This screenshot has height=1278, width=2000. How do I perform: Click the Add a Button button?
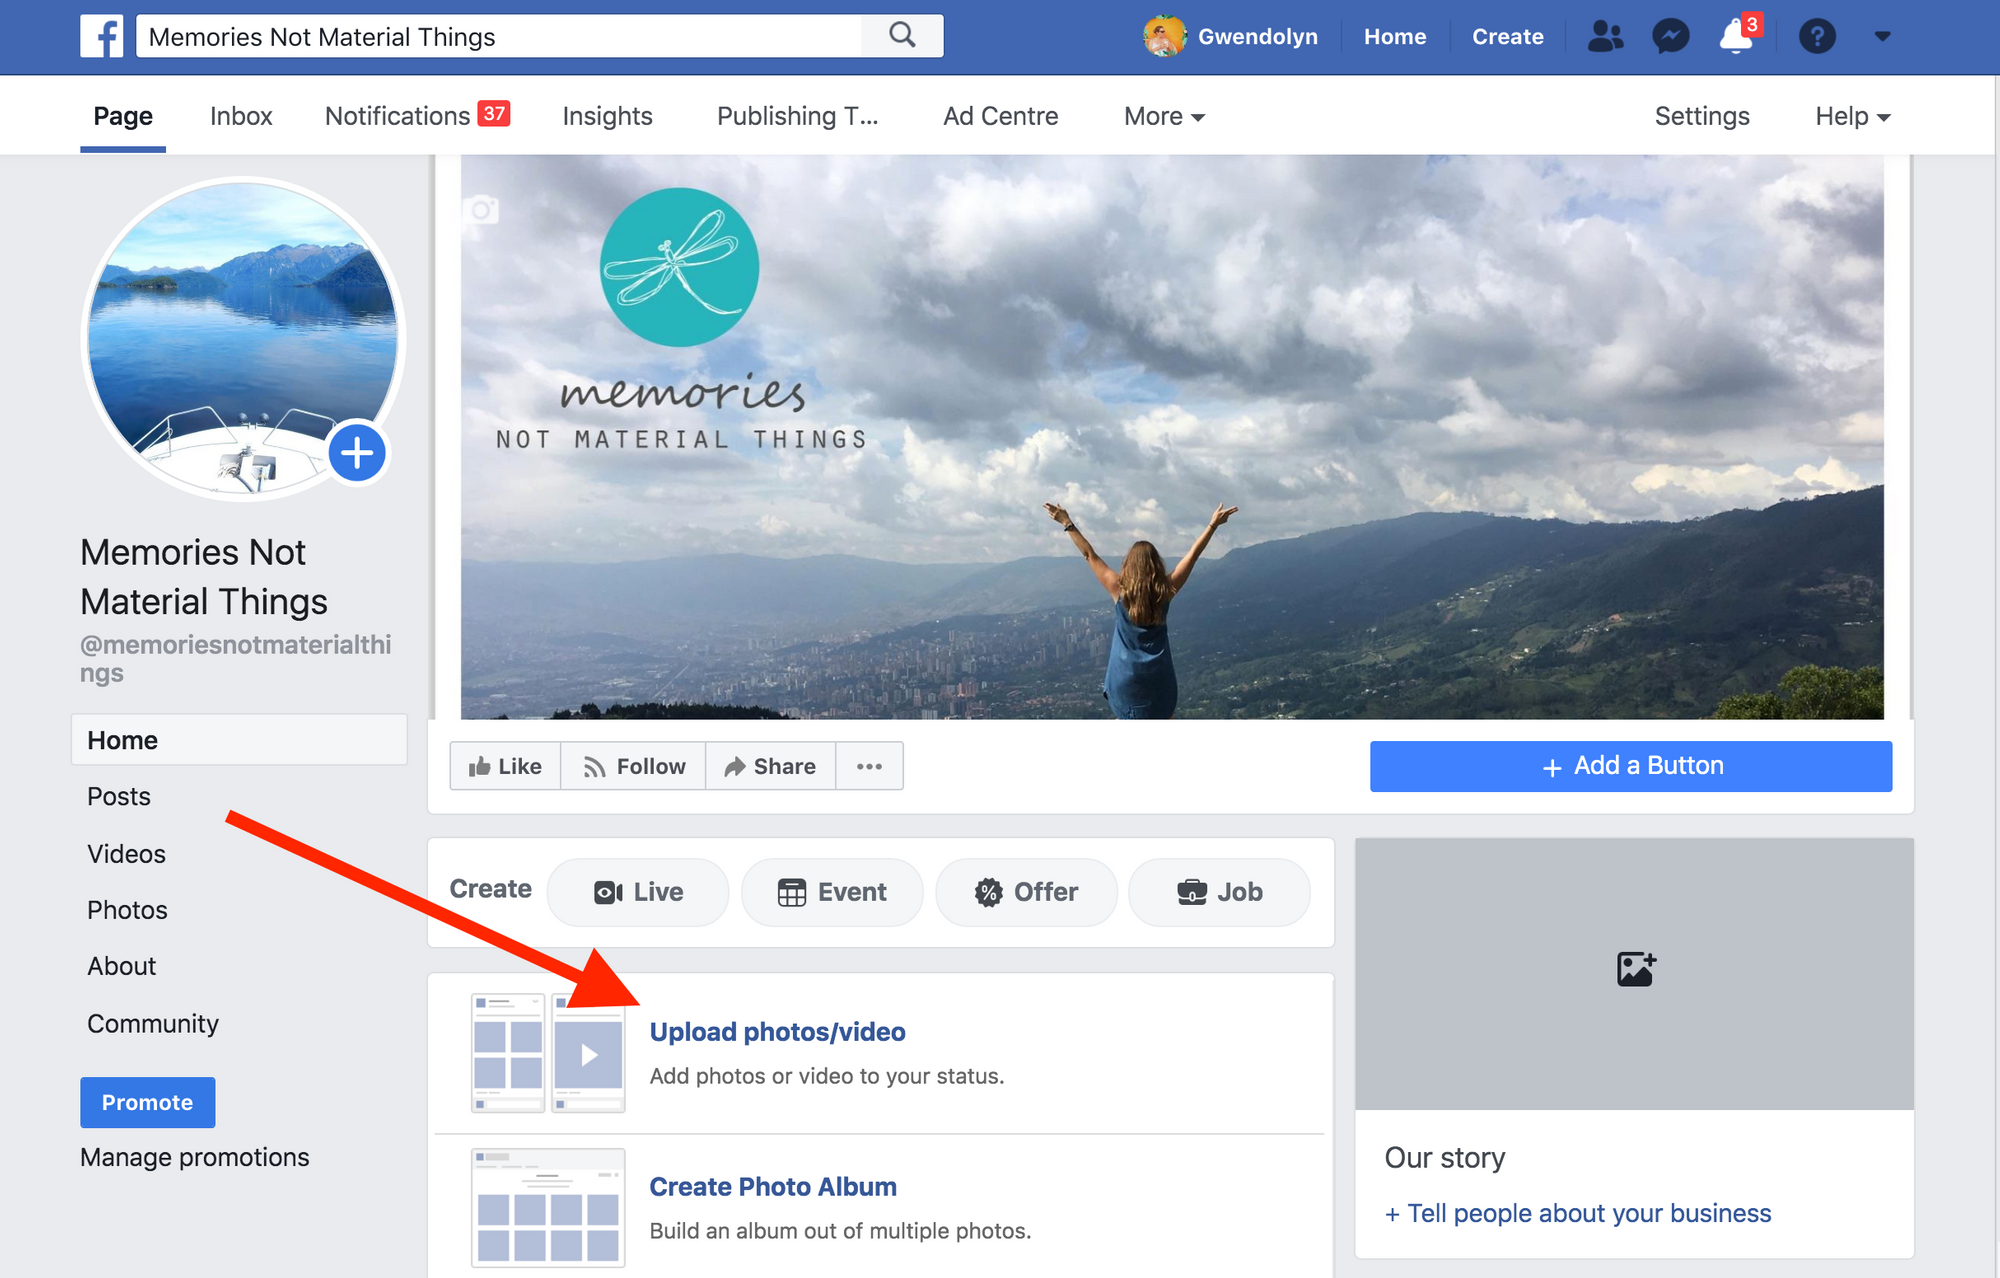coord(1630,766)
